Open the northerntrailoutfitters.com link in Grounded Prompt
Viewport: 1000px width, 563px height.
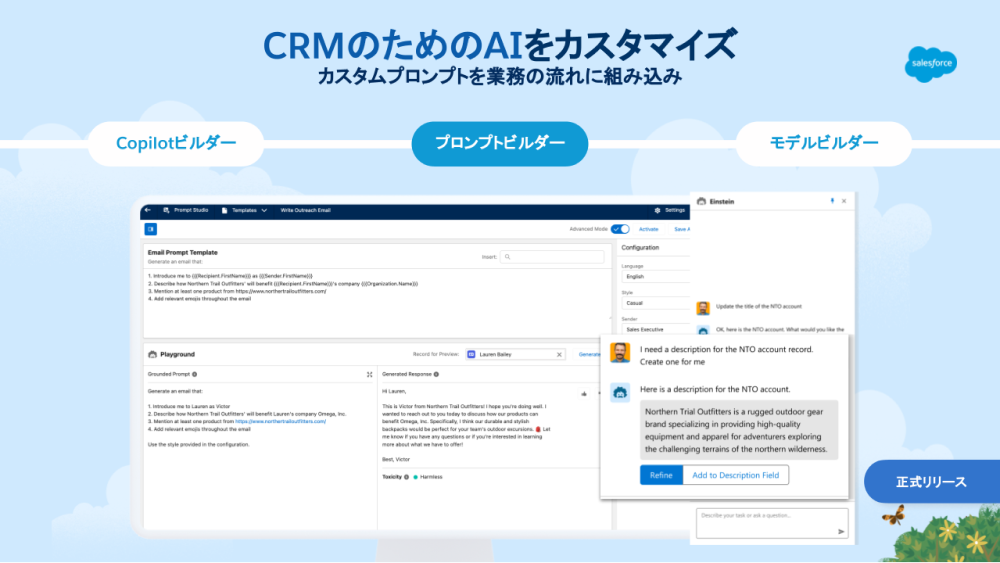pos(281,421)
